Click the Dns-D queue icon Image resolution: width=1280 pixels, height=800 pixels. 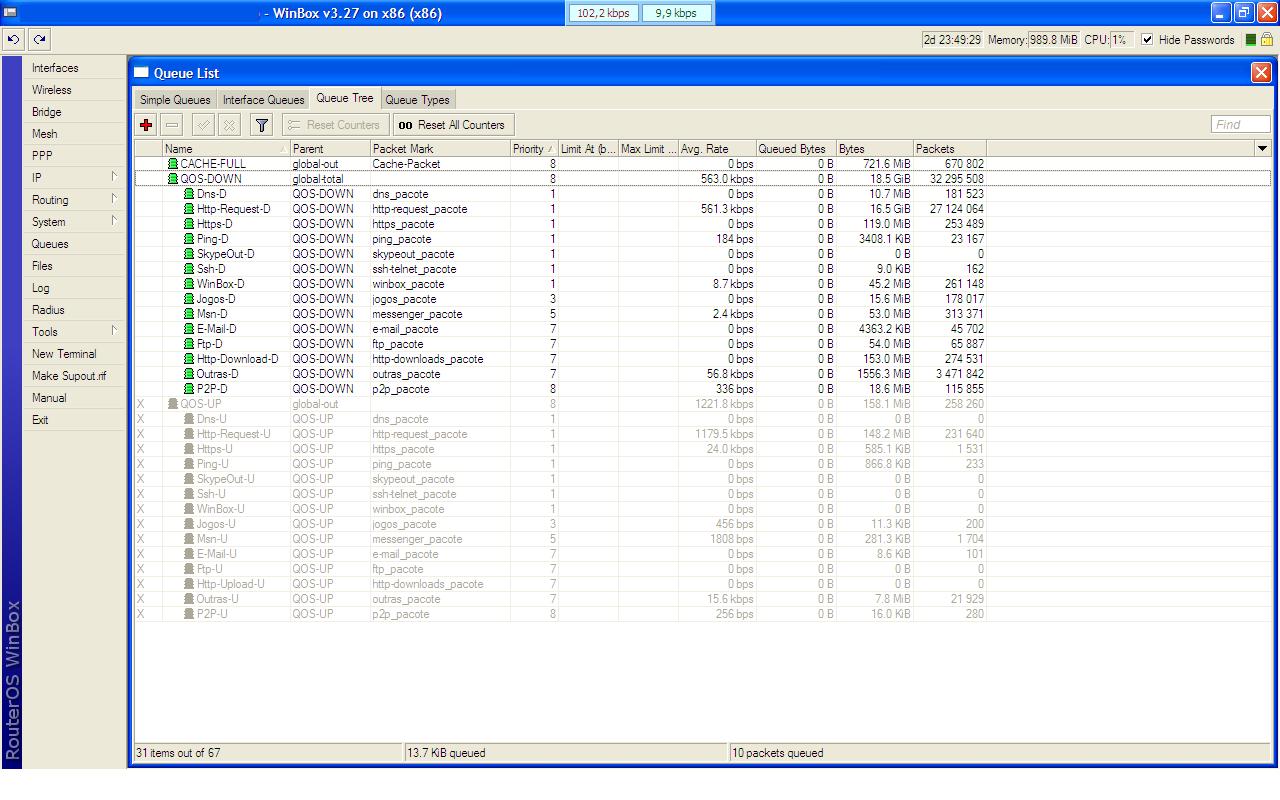[189, 194]
